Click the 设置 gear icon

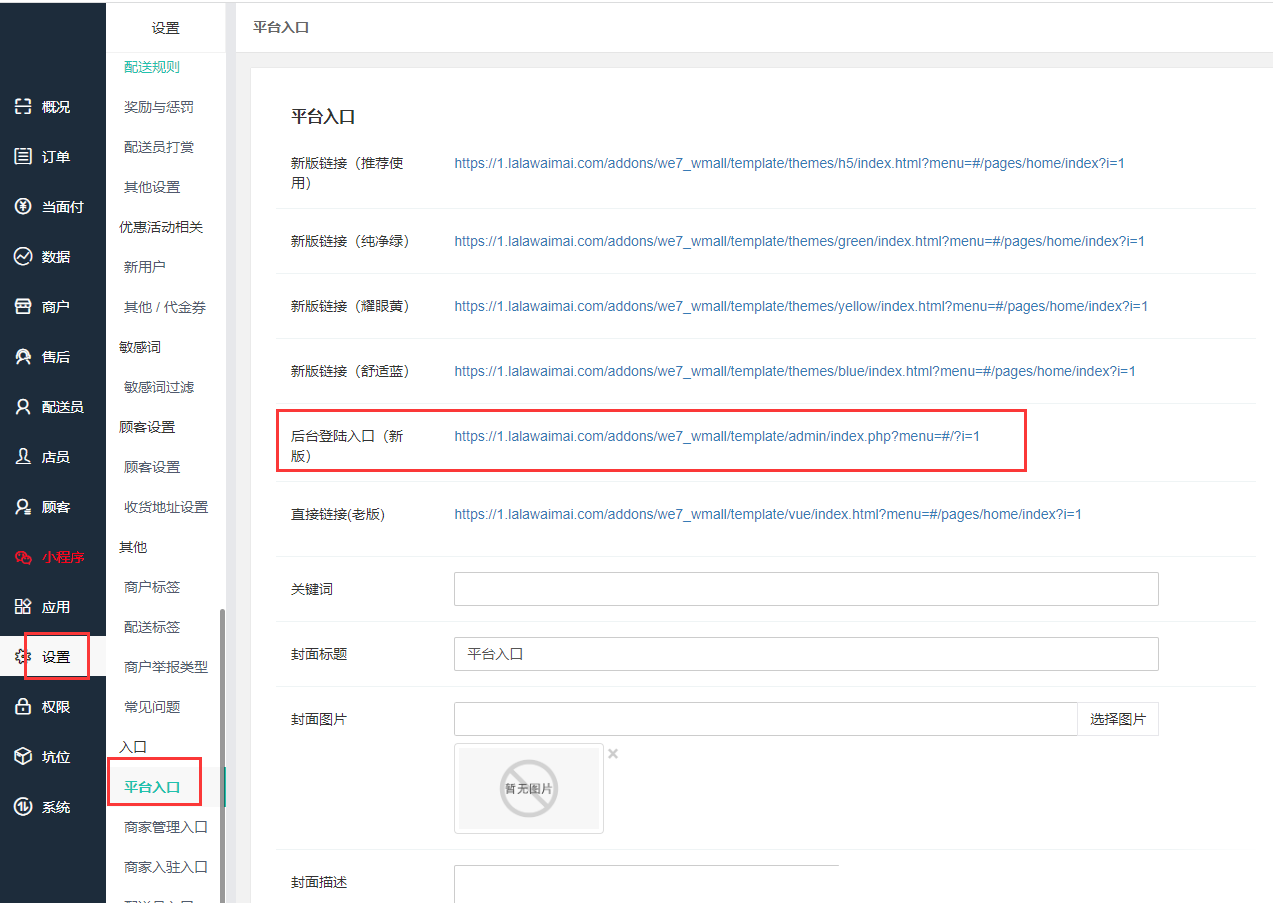(23, 657)
